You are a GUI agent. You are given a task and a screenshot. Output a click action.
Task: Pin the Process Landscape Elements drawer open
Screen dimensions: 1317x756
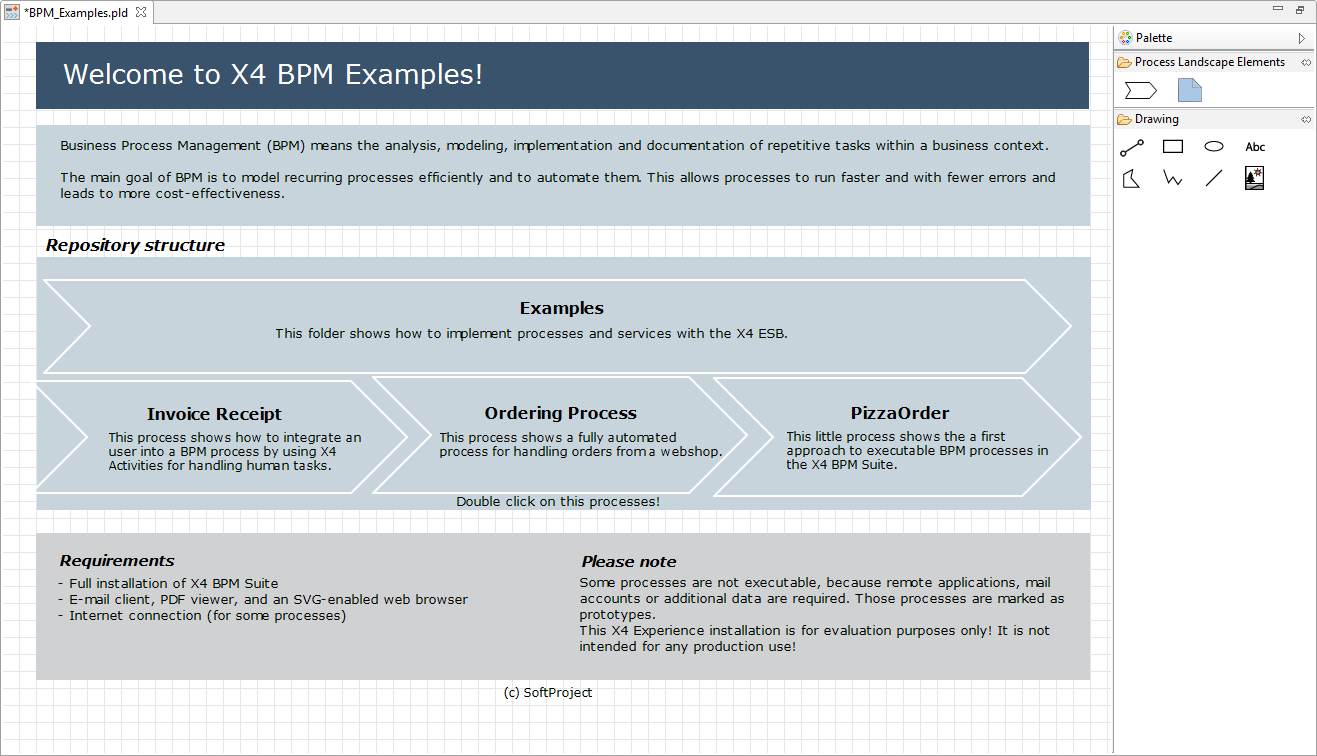1306,62
